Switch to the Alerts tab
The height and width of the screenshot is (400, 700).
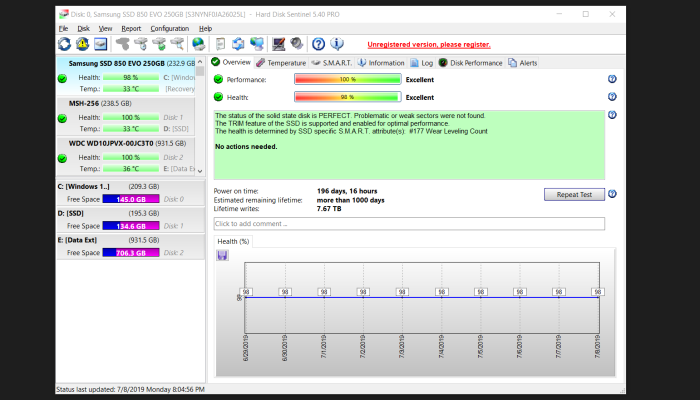point(522,63)
